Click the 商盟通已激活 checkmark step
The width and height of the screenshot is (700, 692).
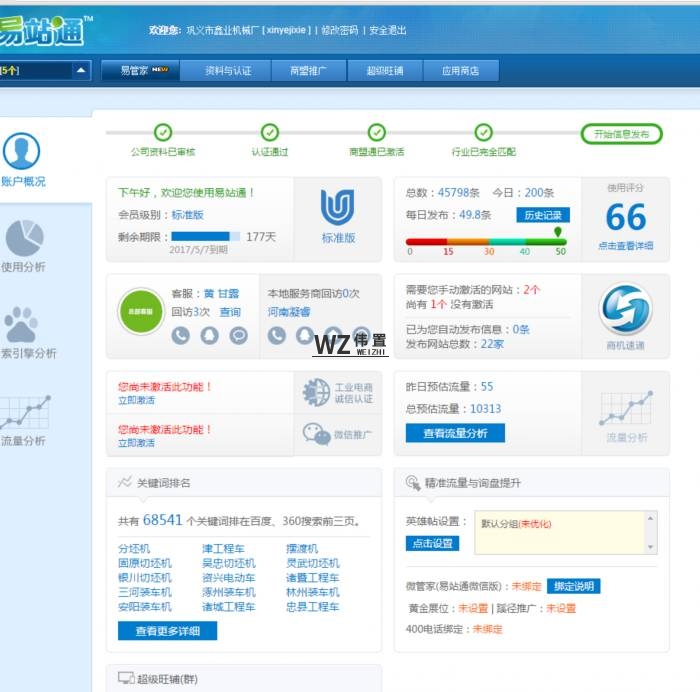pos(377,133)
